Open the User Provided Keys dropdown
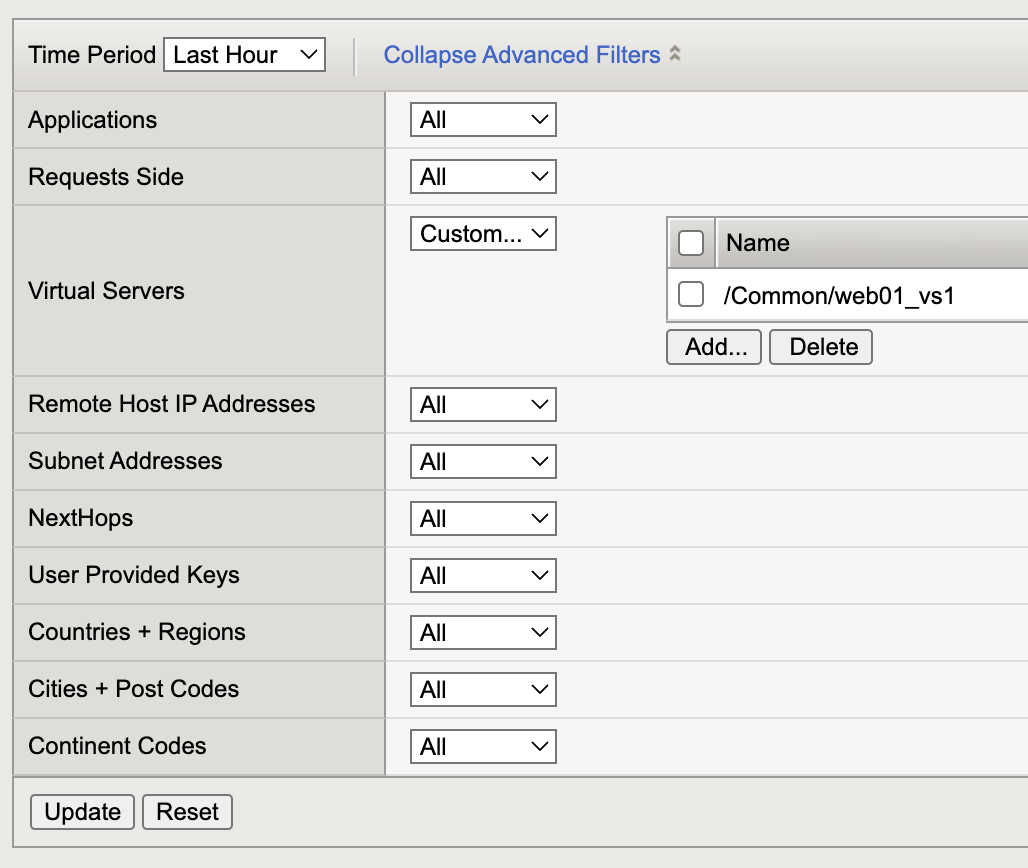 point(483,576)
